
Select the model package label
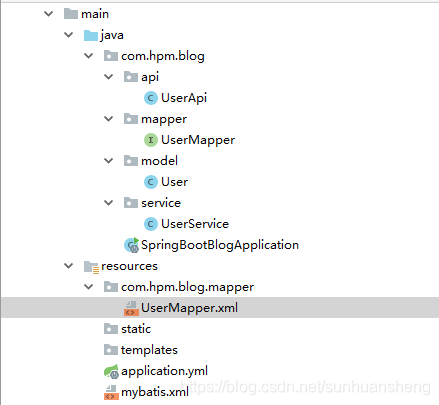[x=160, y=161]
